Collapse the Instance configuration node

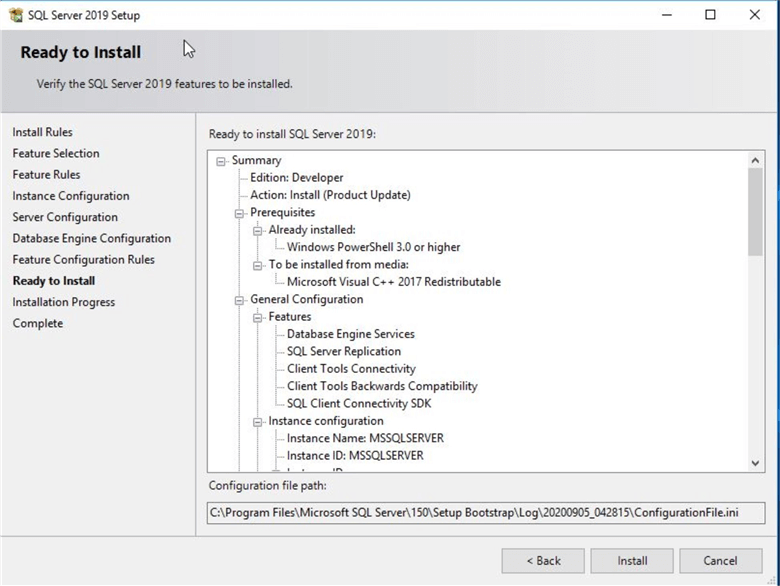[258, 422]
